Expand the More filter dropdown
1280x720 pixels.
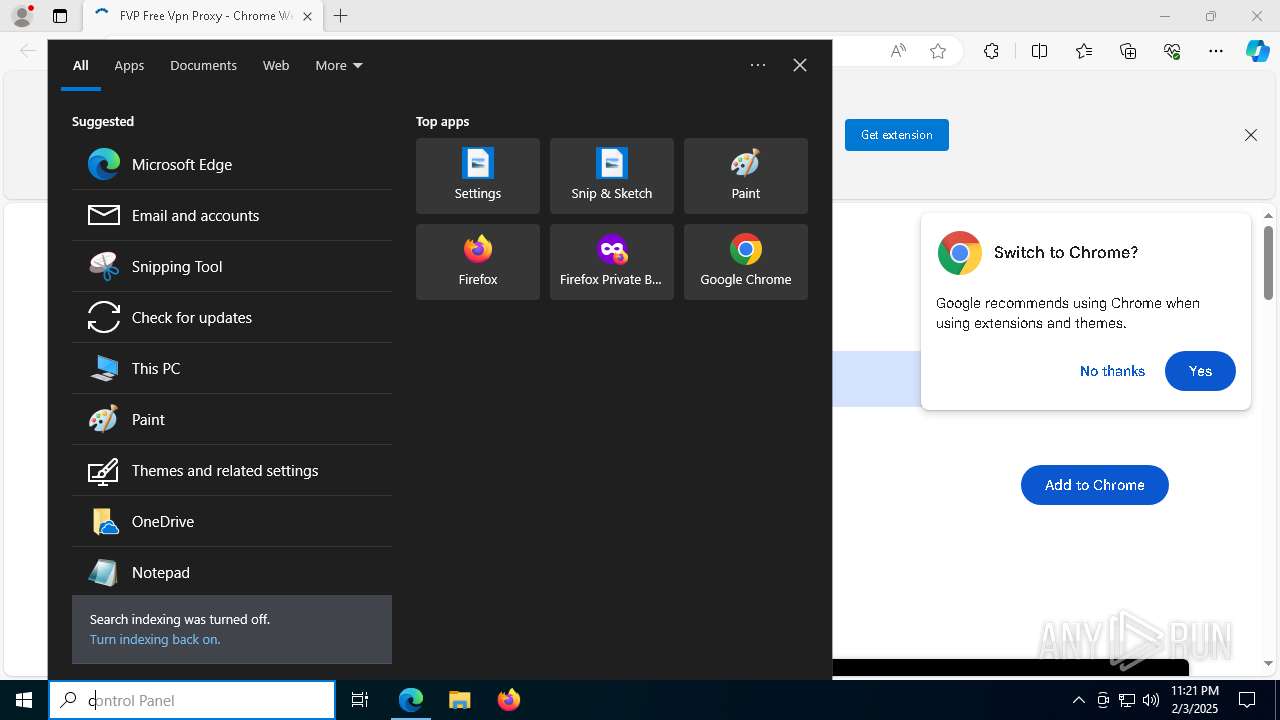(x=339, y=65)
